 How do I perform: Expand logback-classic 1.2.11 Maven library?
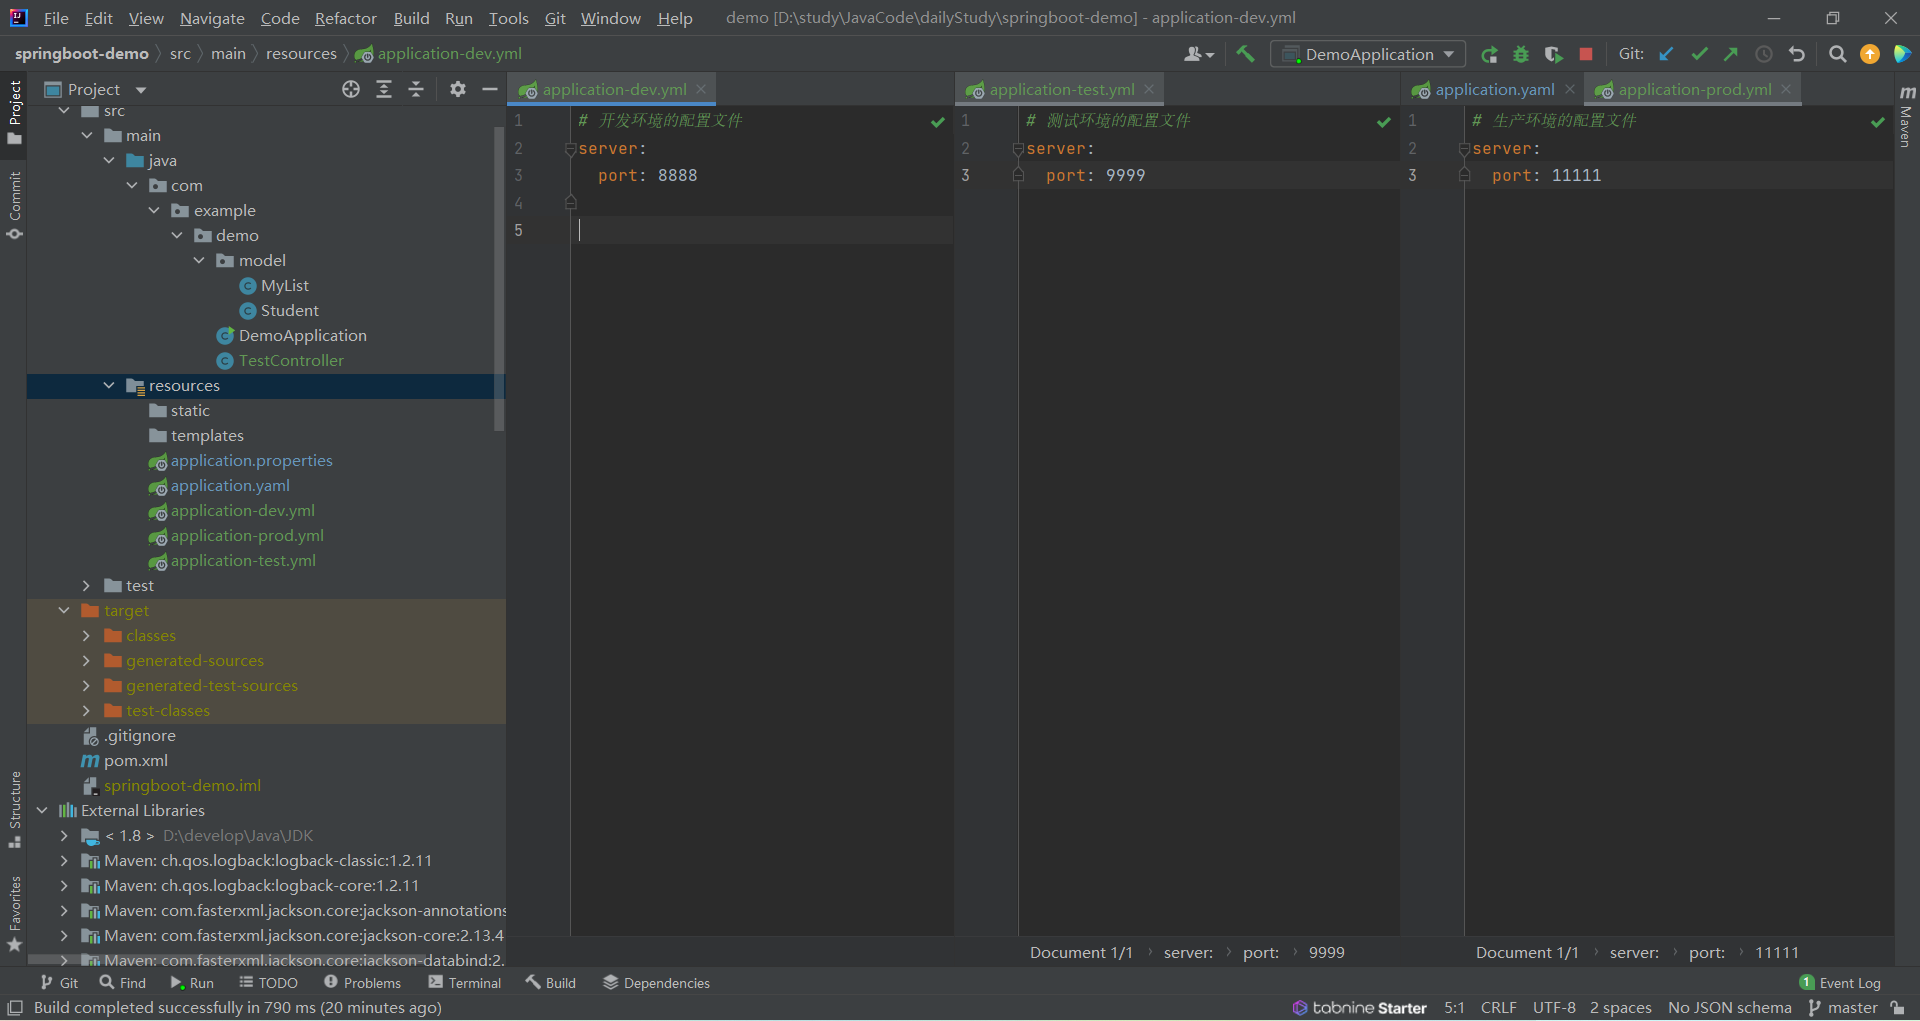tap(64, 860)
